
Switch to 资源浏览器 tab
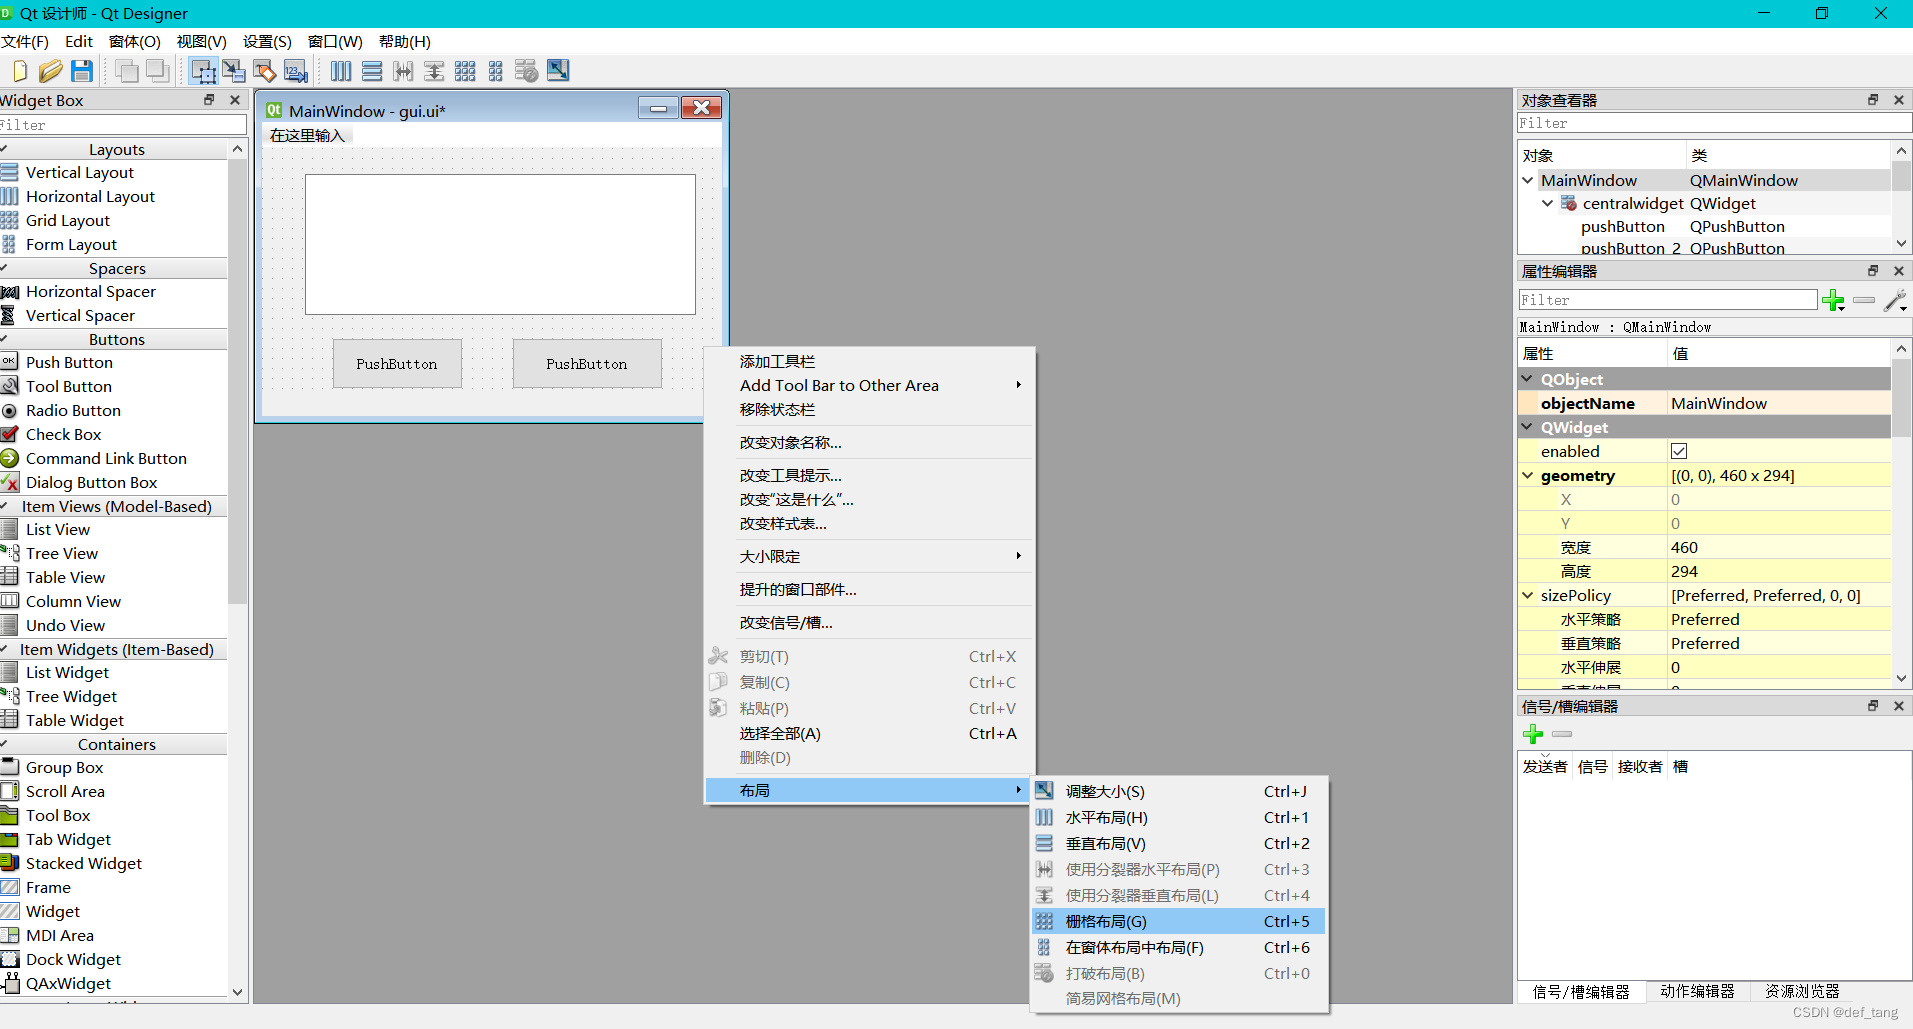tap(1802, 991)
